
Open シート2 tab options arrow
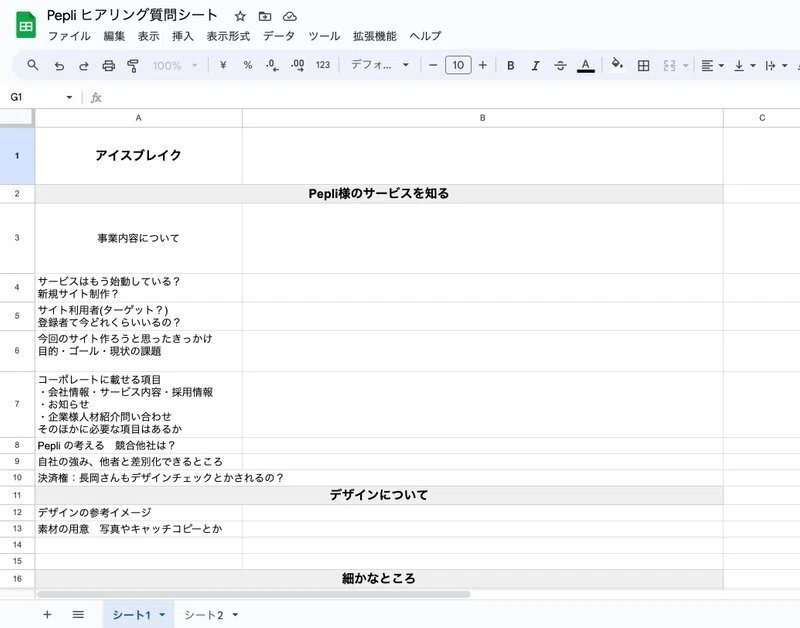(235, 615)
